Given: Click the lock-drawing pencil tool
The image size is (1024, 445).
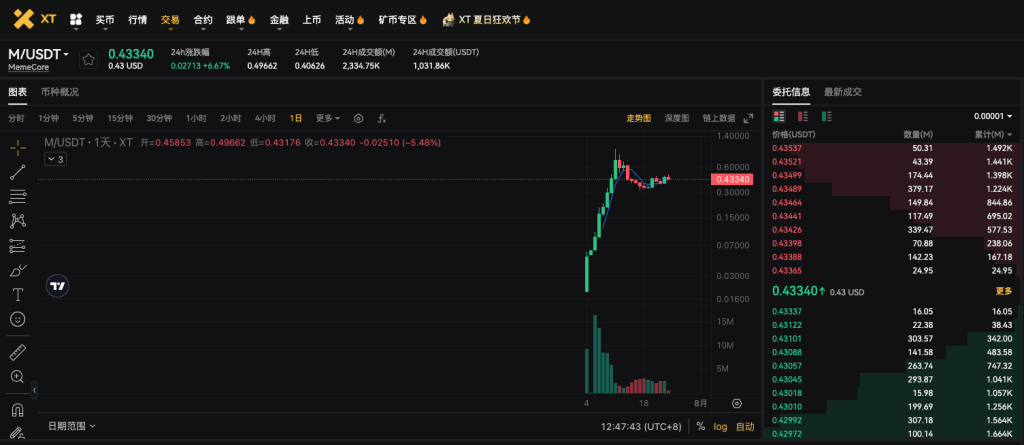Looking at the screenshot, I should [x=18, y=433].
